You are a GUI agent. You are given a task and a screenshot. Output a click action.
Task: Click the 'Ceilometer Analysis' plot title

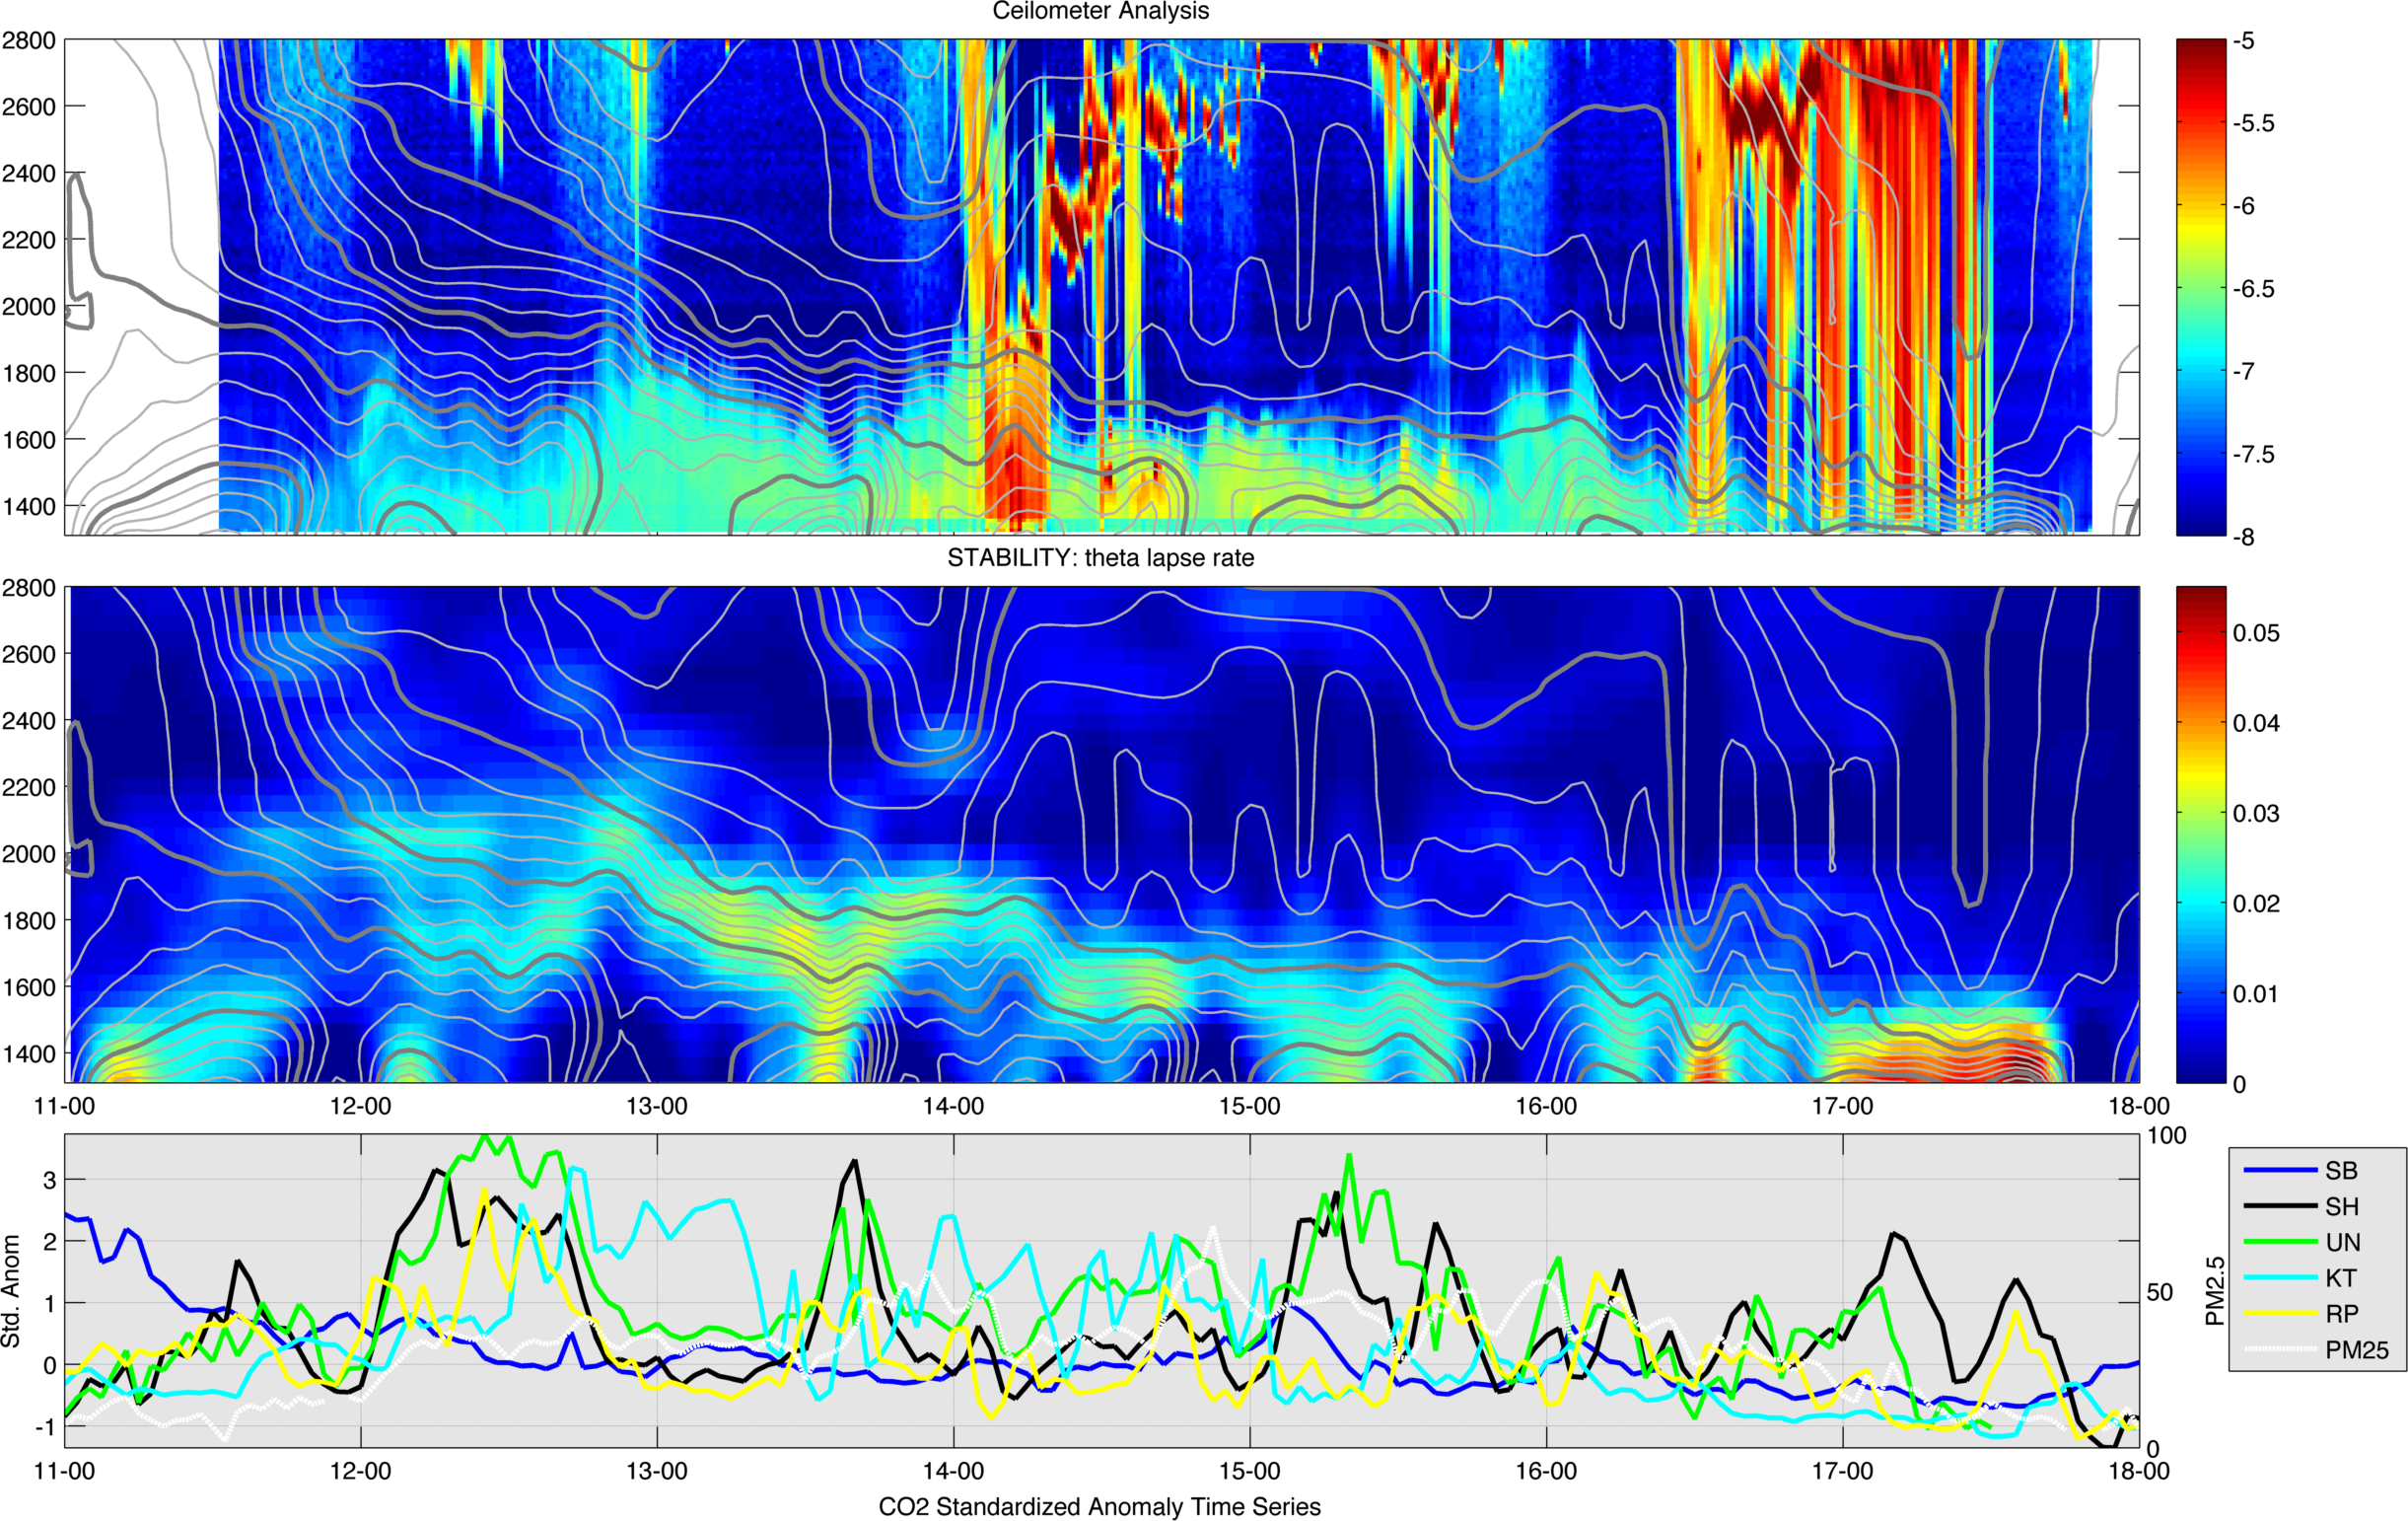(x=1100, y=11)
